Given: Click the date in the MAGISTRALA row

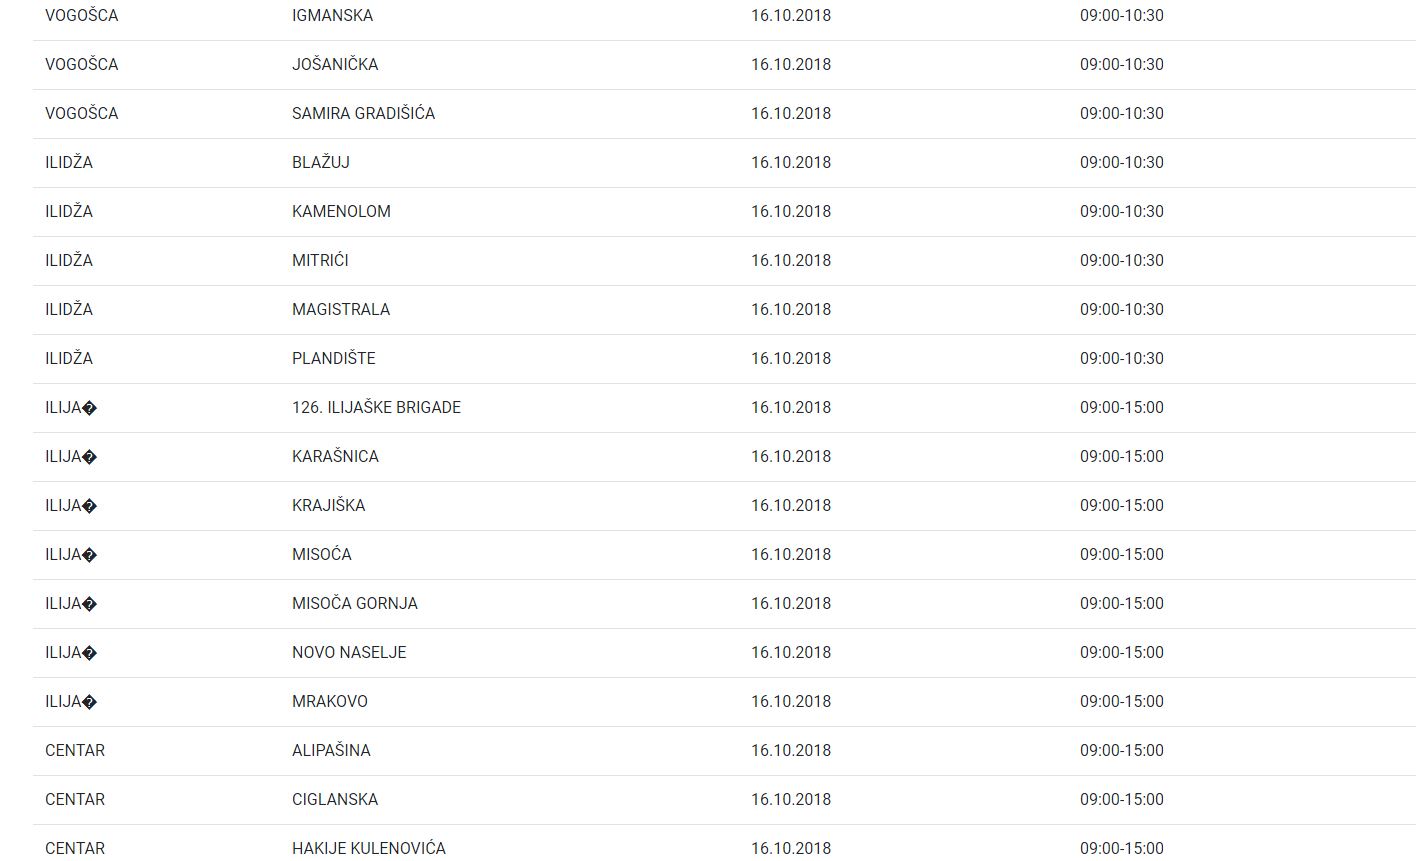Looking at the screenshot, I should (791, 310).
